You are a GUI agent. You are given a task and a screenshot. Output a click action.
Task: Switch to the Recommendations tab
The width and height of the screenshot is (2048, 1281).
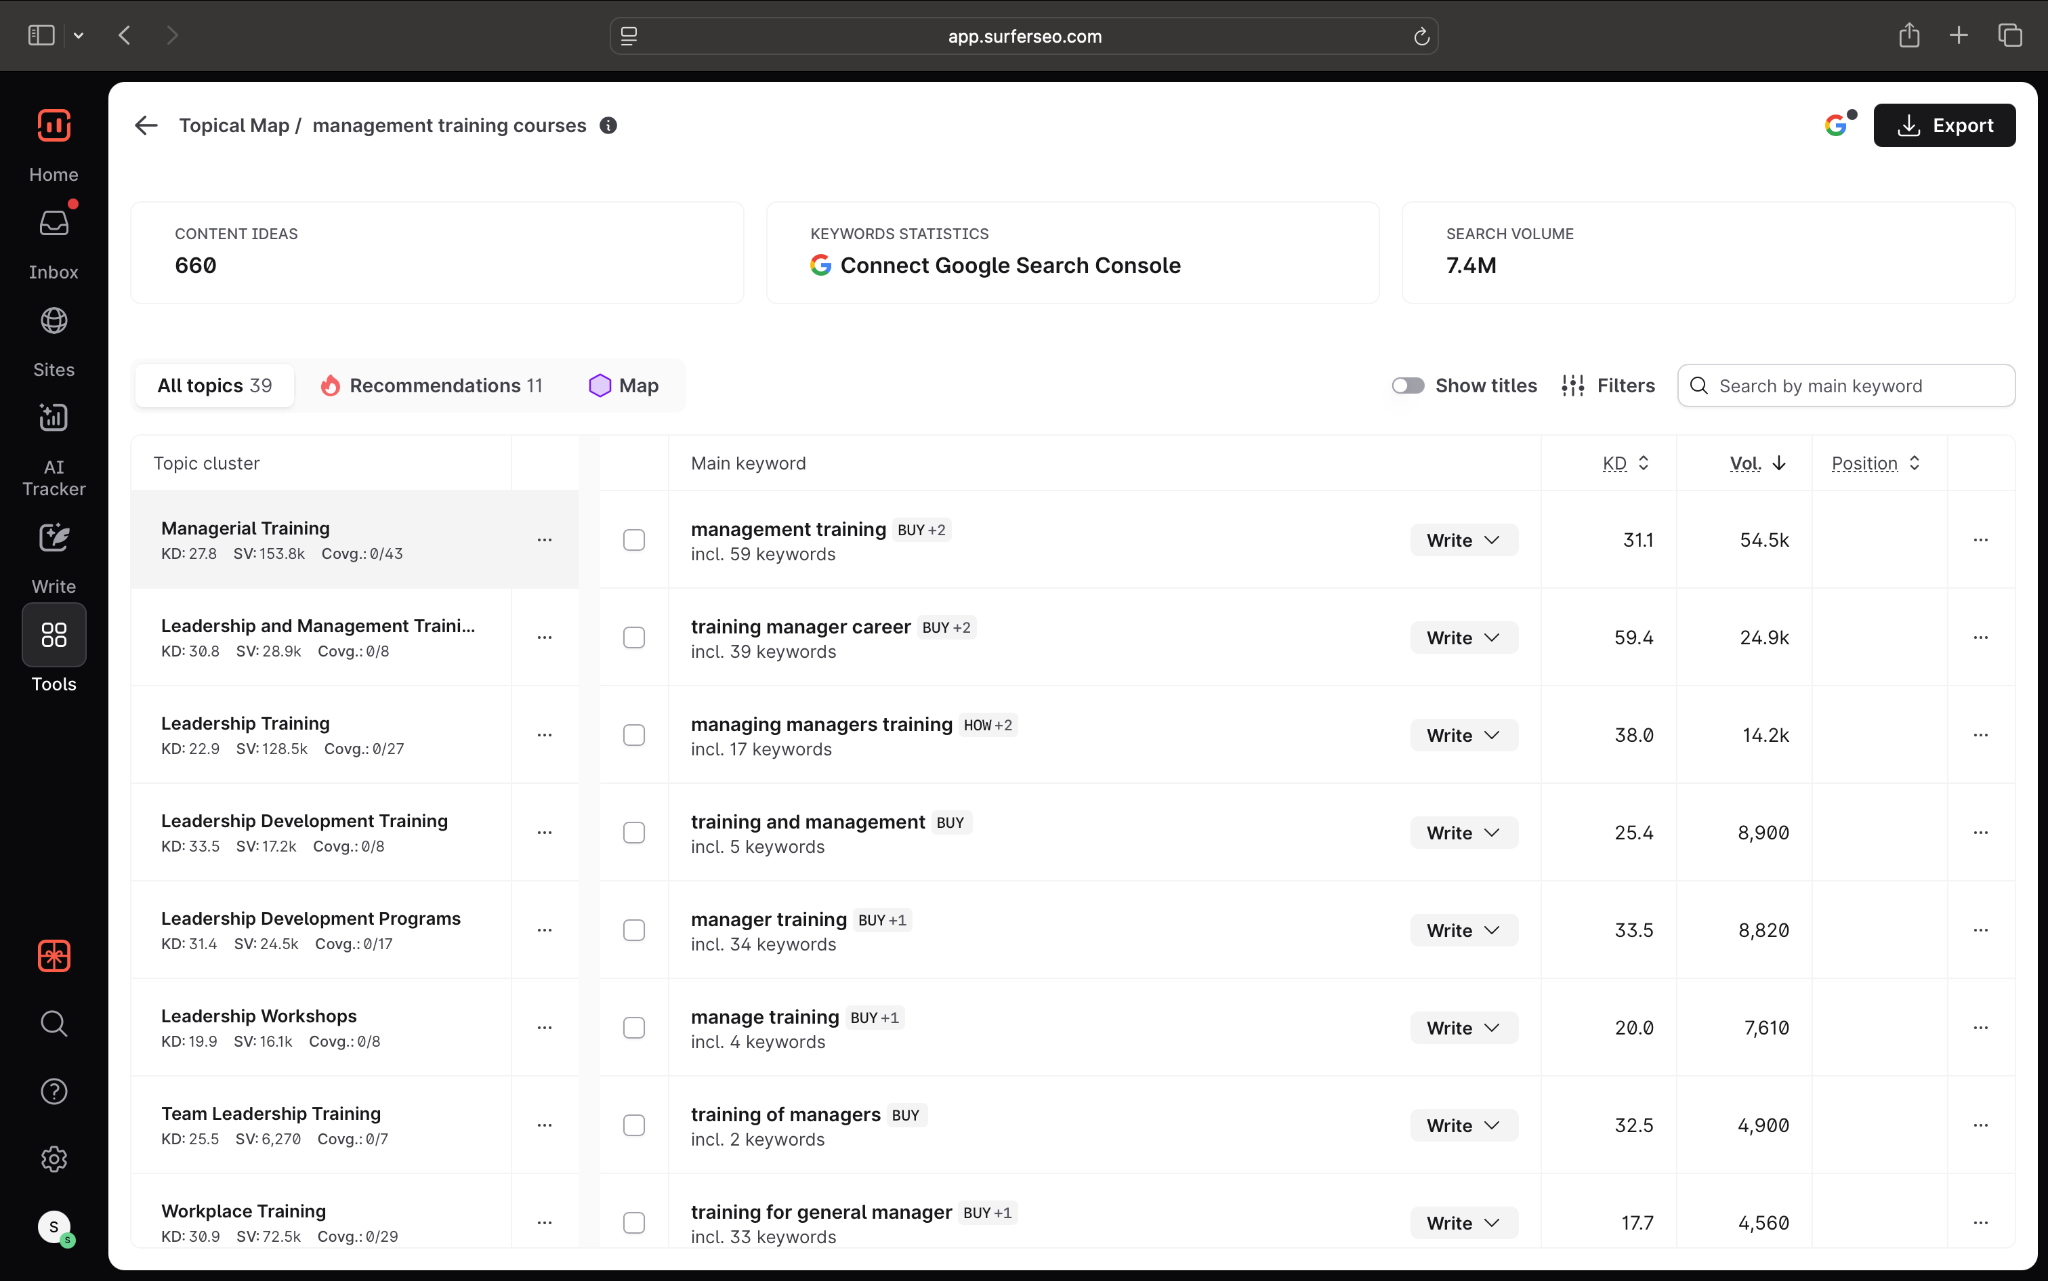point(432,386)
